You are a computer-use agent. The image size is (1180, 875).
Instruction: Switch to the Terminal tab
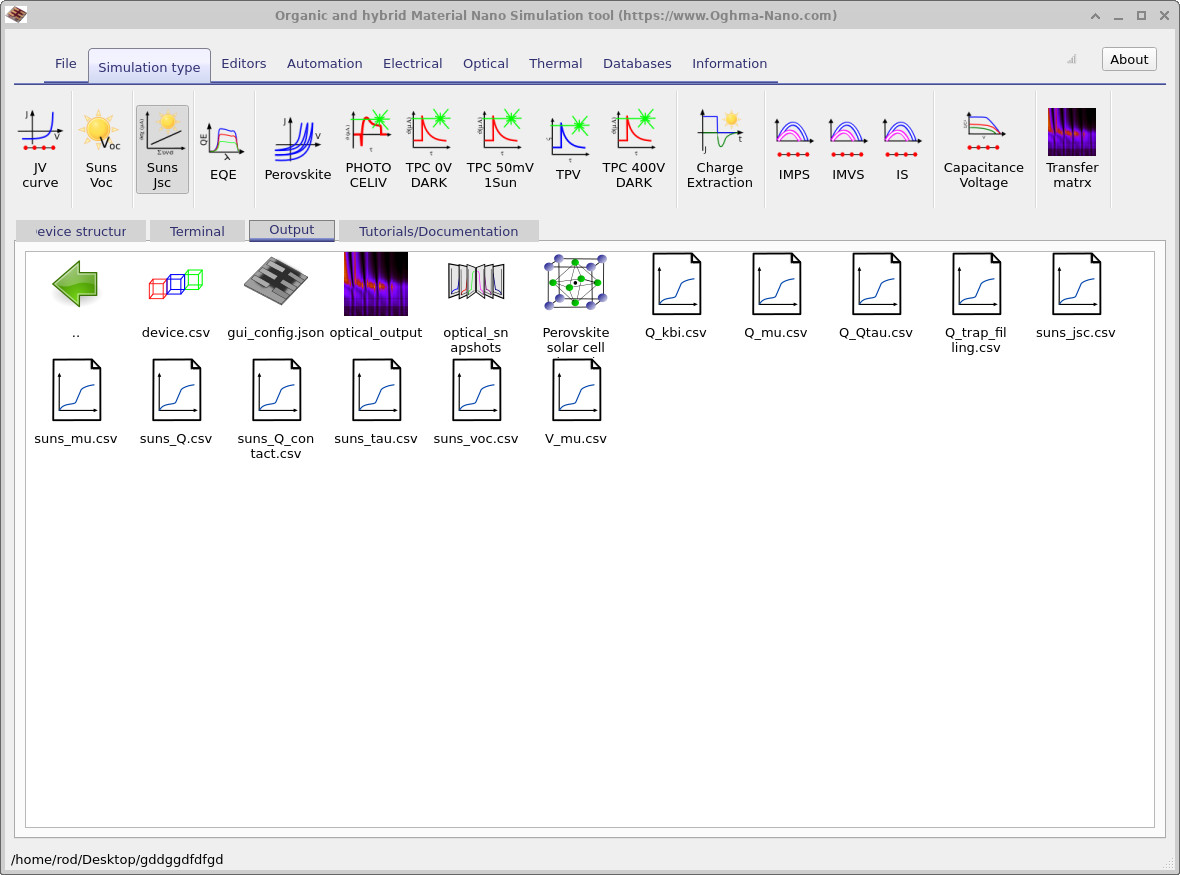[197, 231]
